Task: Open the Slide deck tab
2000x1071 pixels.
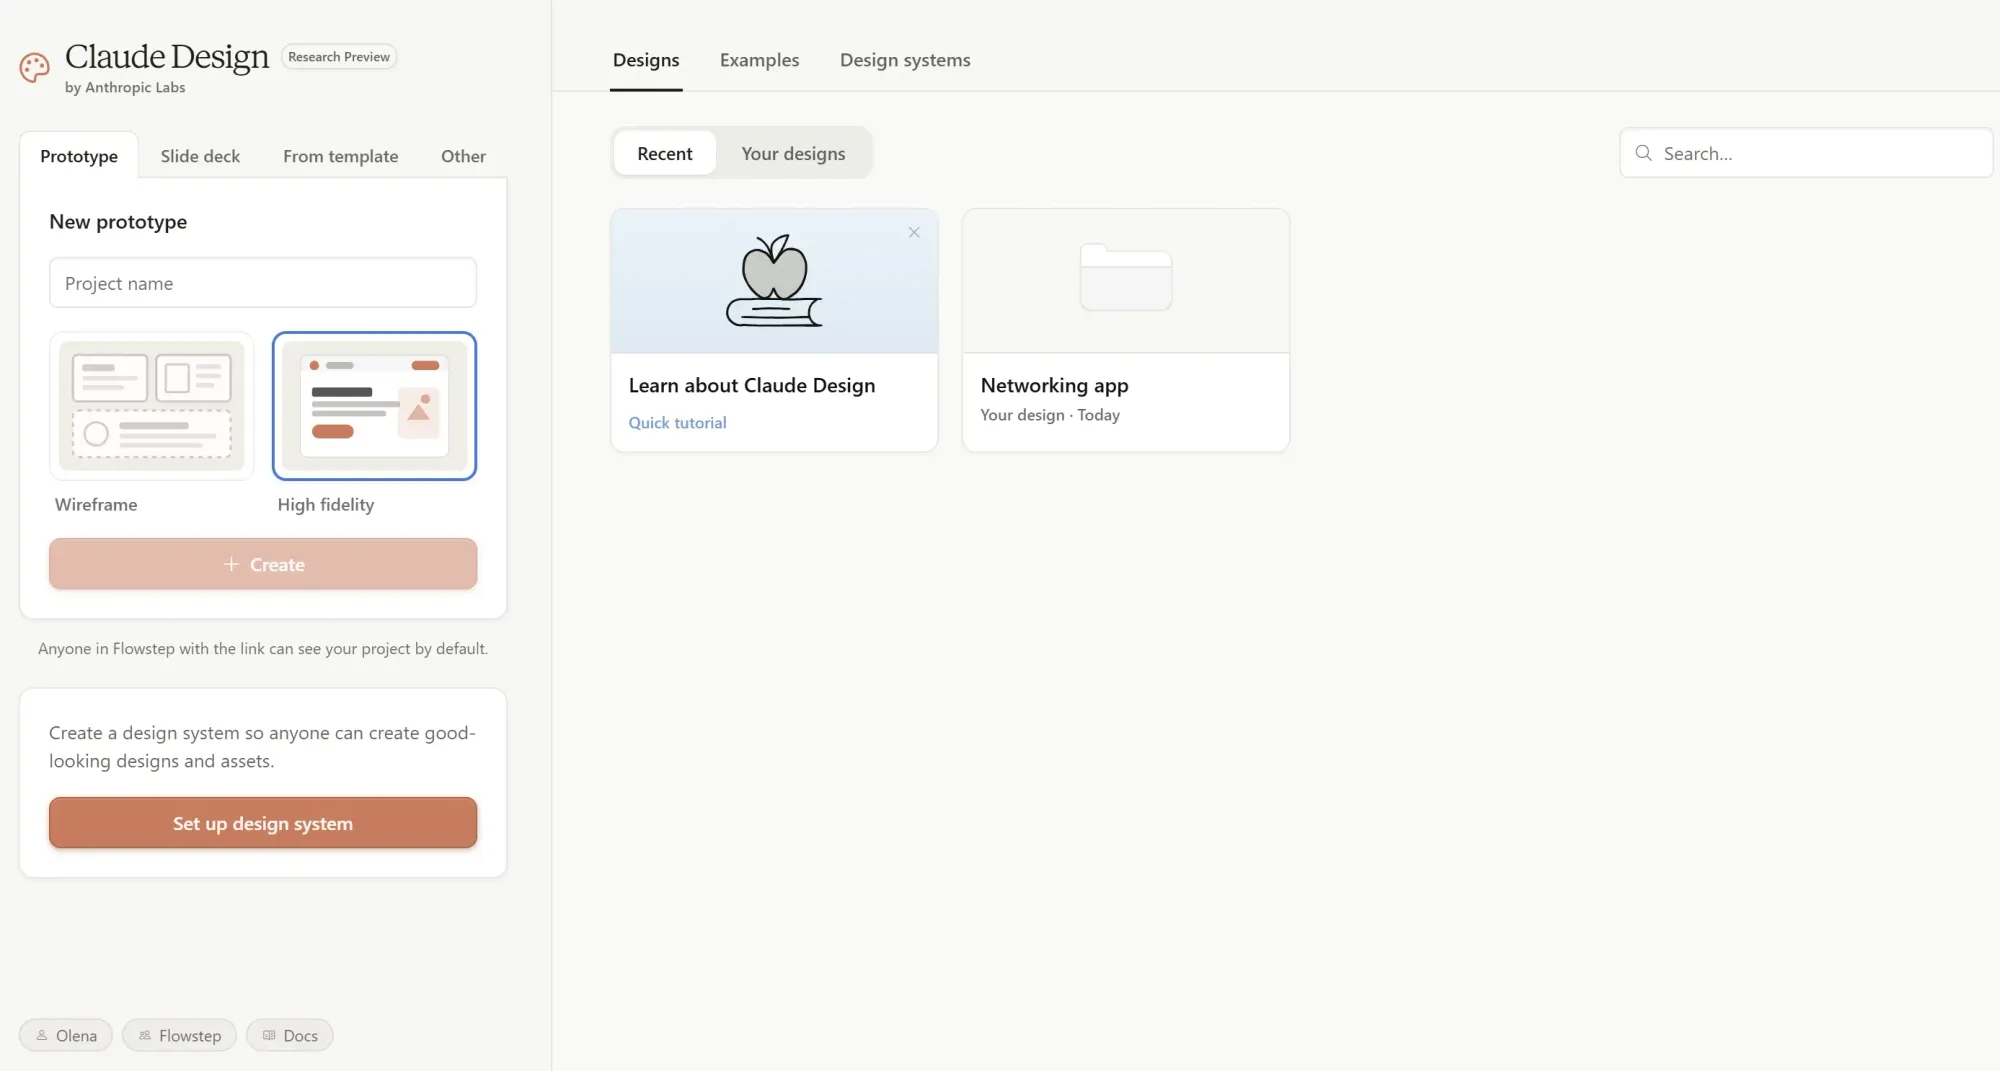Action: (200, 156)
